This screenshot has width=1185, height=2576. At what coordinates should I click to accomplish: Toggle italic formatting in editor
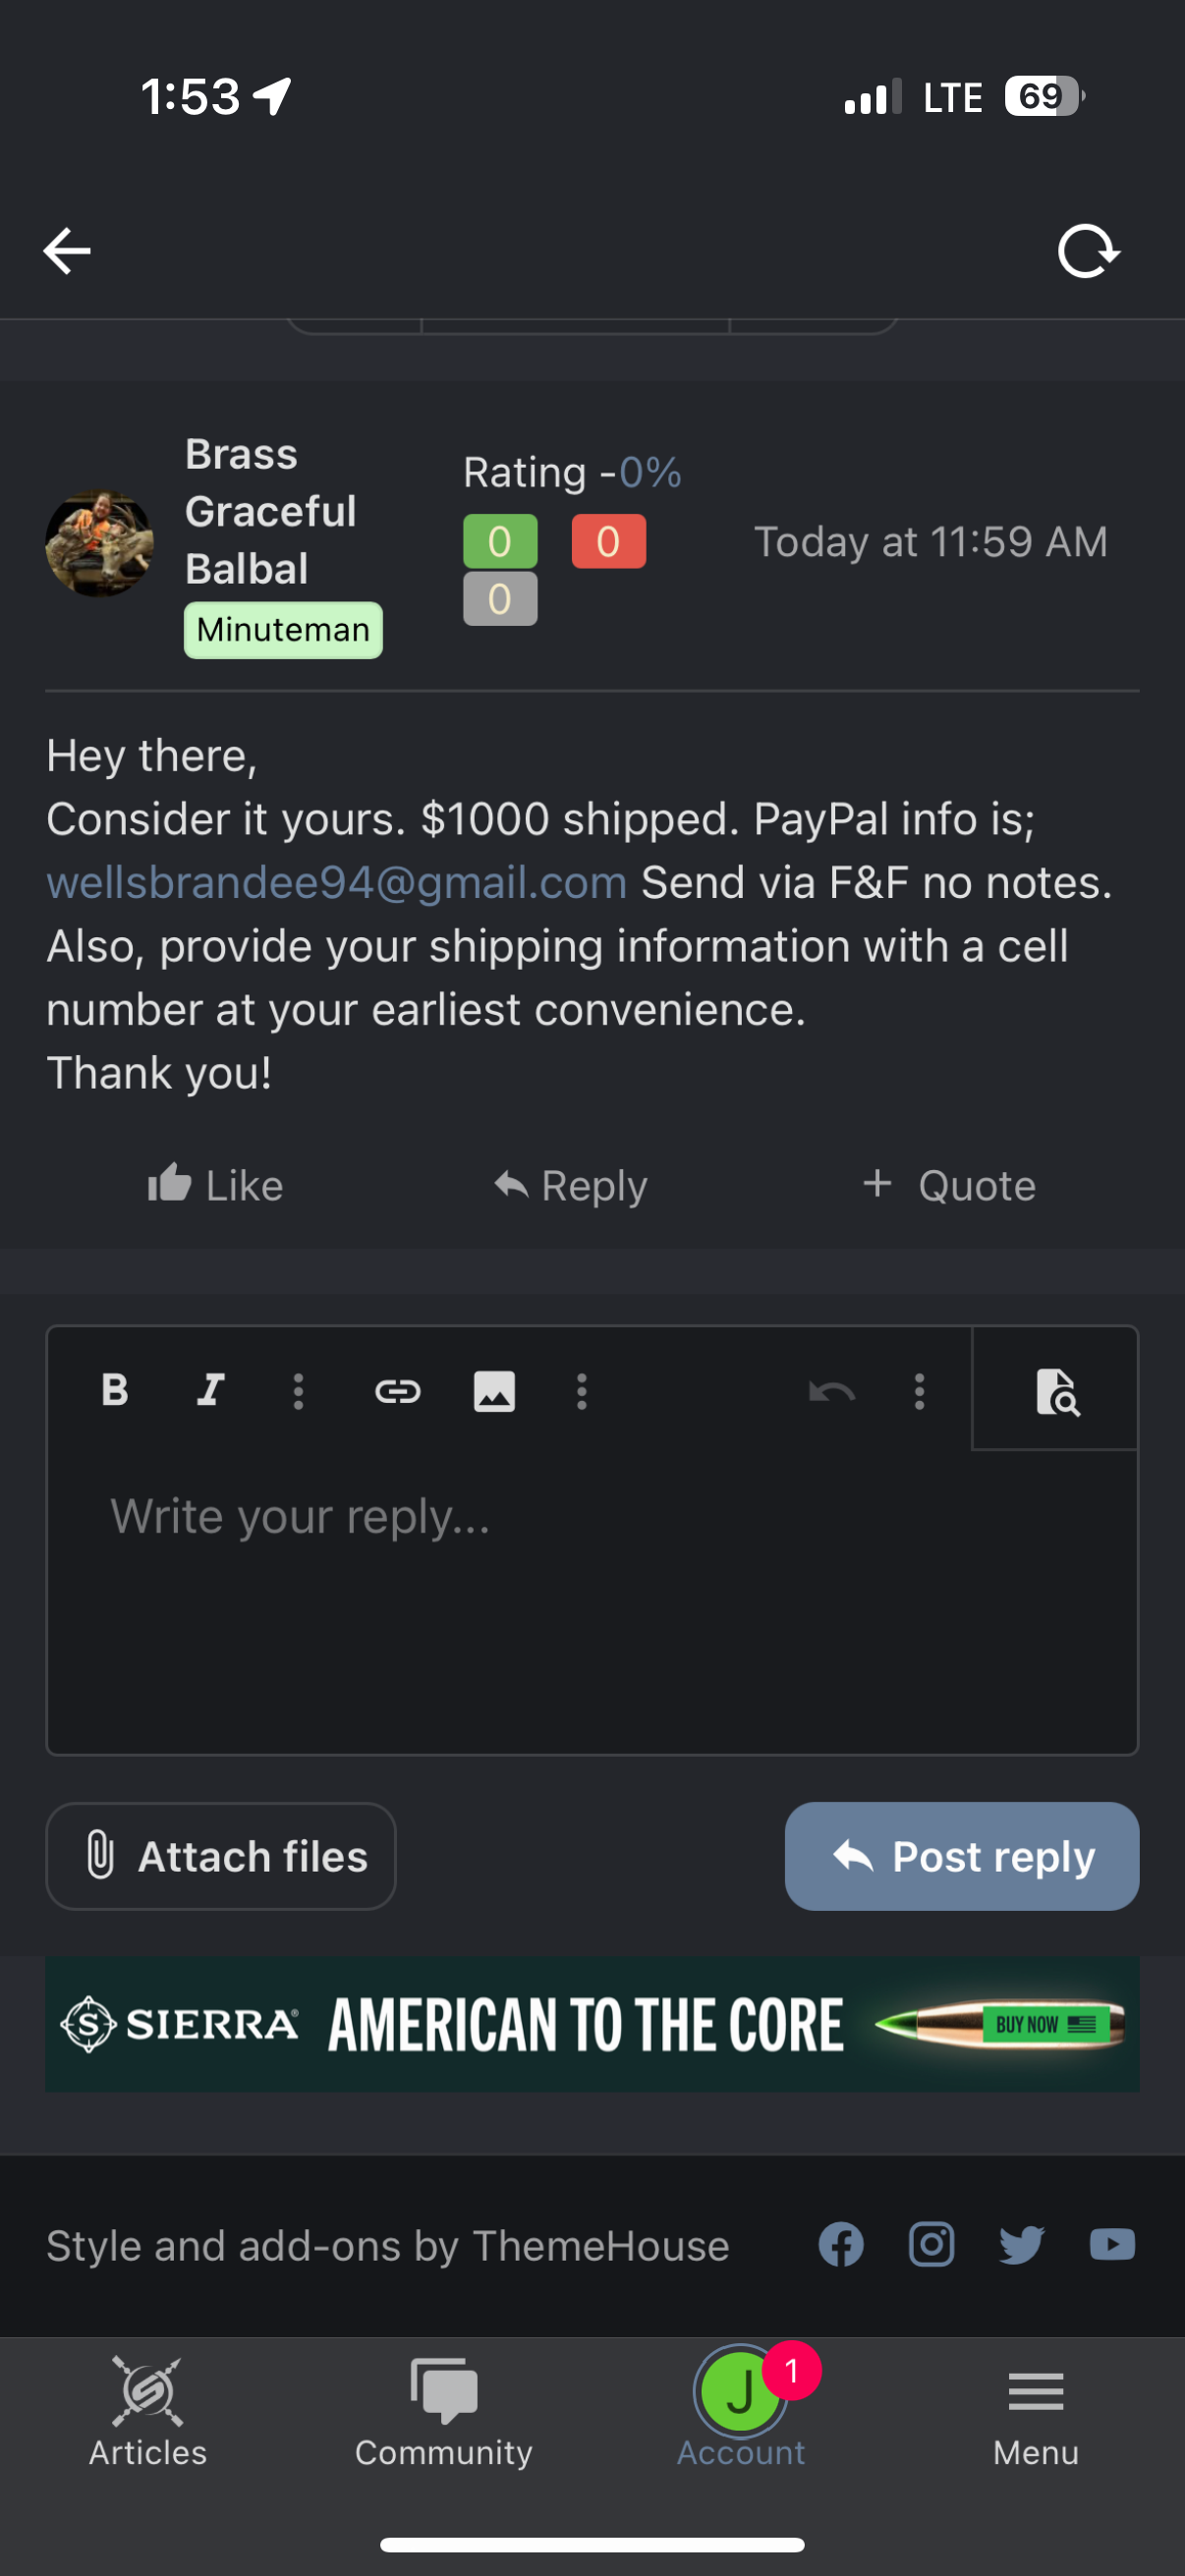click(x=210, y=1390)
